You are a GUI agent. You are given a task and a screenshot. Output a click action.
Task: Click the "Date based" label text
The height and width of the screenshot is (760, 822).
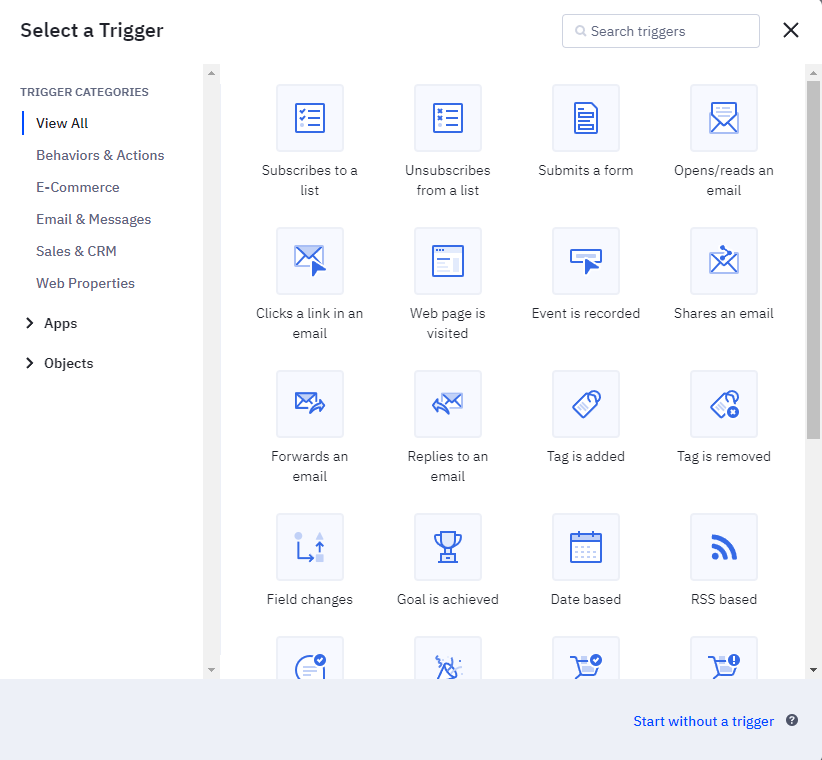(x=586, y=600)
